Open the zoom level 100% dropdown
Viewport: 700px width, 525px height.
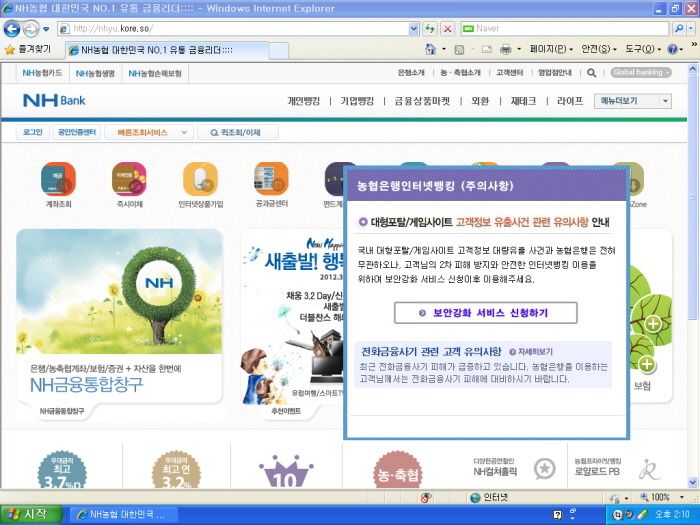[682, 497]
